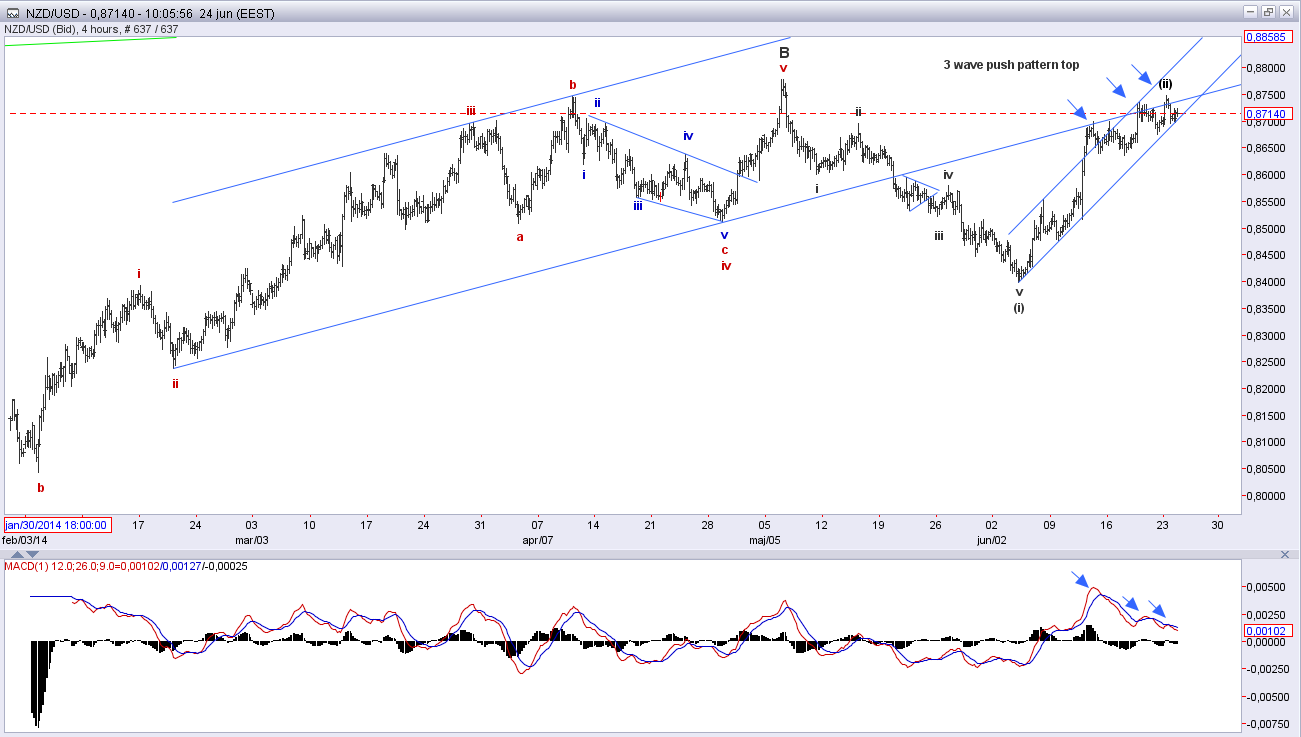
Task: Click the current price label 0,87140
Action: [1266, 114]
